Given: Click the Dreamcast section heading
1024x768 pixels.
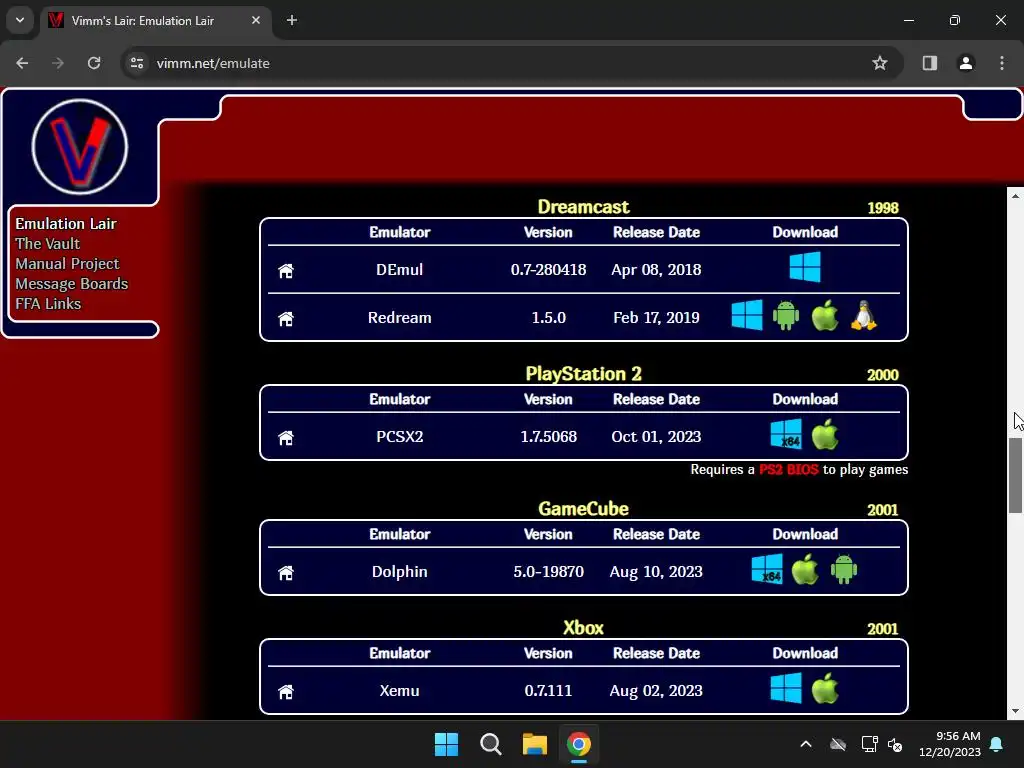Looking at the screenshot, I should pyautogui.click(x=583, y=207).
